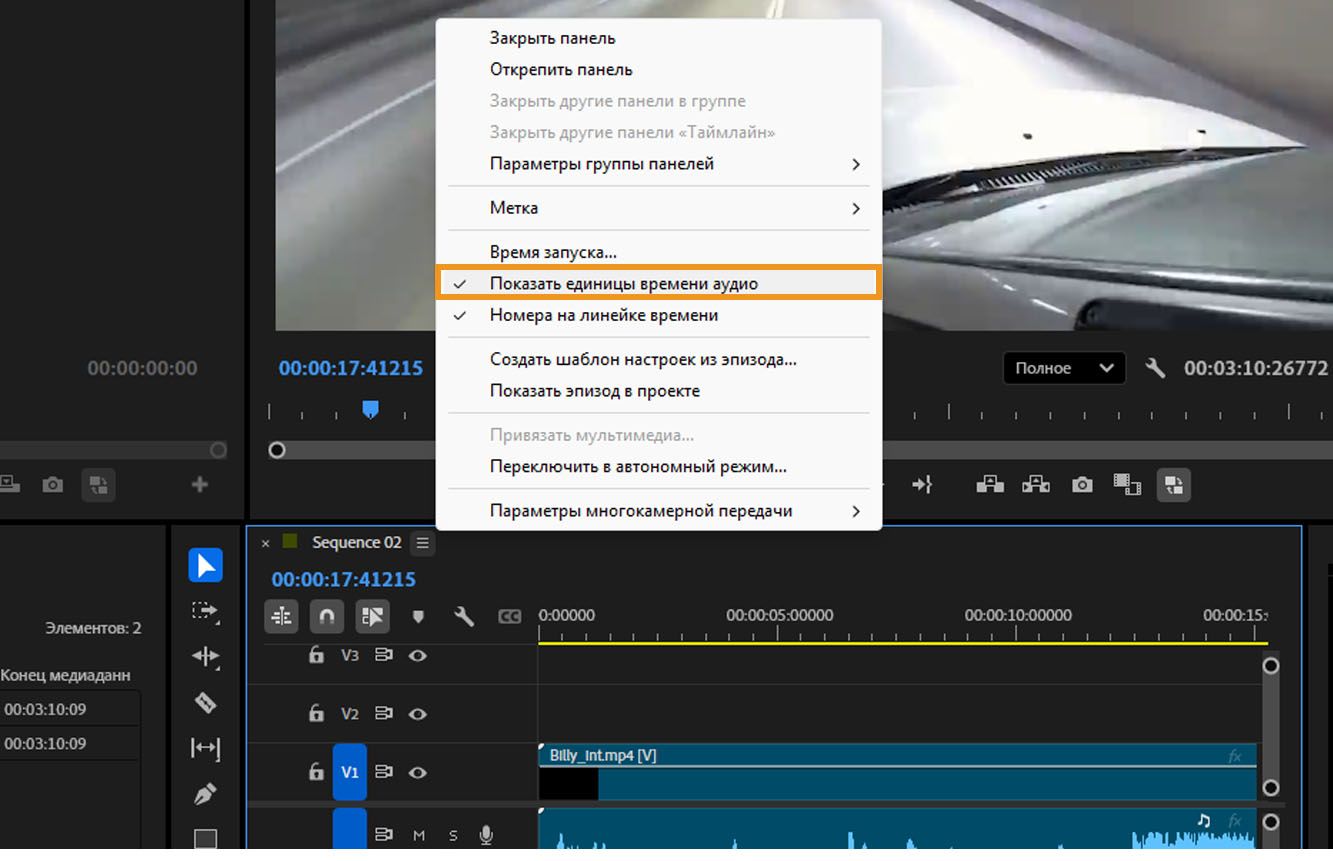Click the blue timeline timecode 00:00:17:41215
Screen dimensions: 1333x861
click(x=343, y=580)
